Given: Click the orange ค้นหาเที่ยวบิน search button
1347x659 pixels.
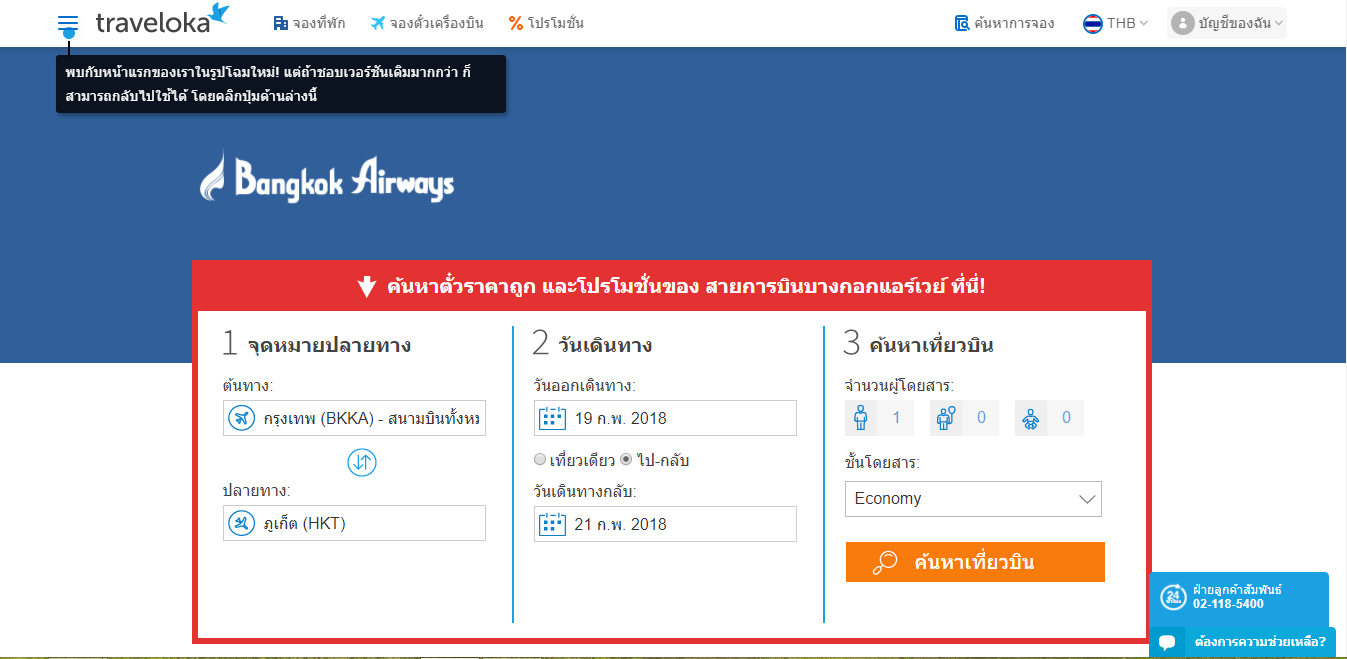Looking at the screenshot, I should point(975,562).
